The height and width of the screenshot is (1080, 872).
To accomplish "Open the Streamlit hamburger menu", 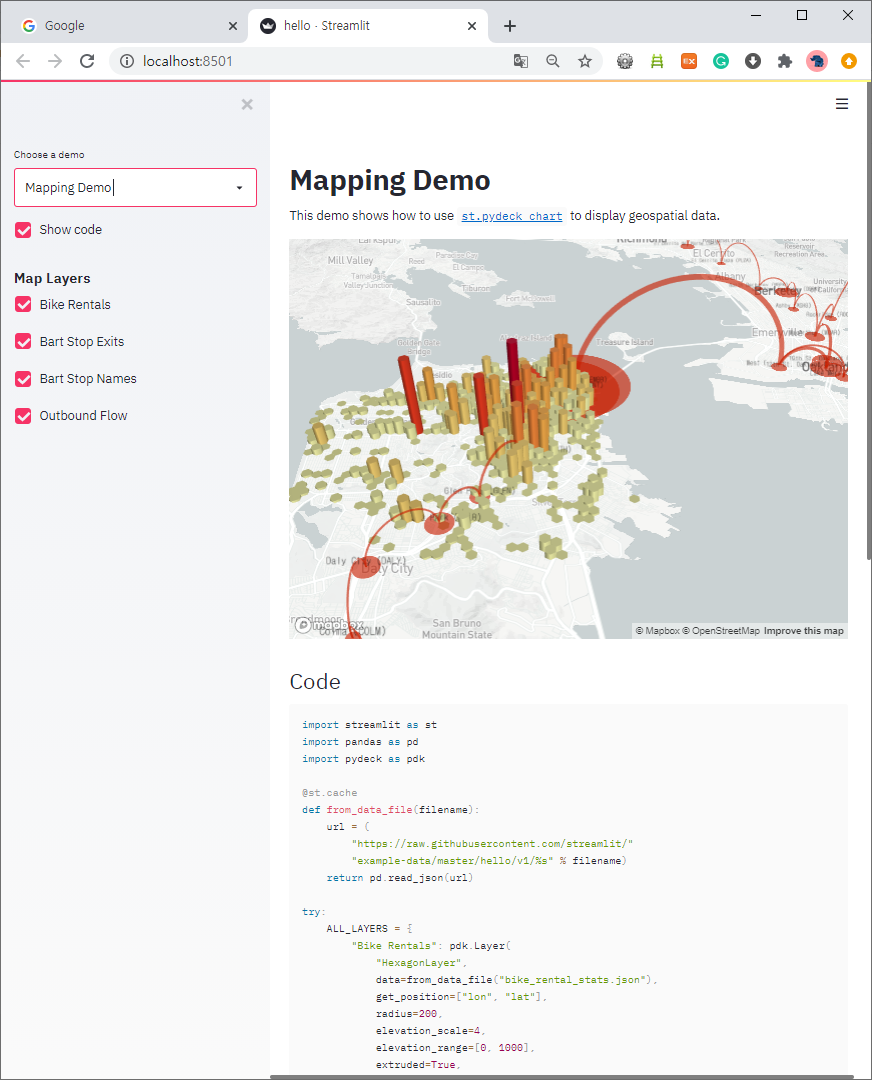I will click(842, 104).
